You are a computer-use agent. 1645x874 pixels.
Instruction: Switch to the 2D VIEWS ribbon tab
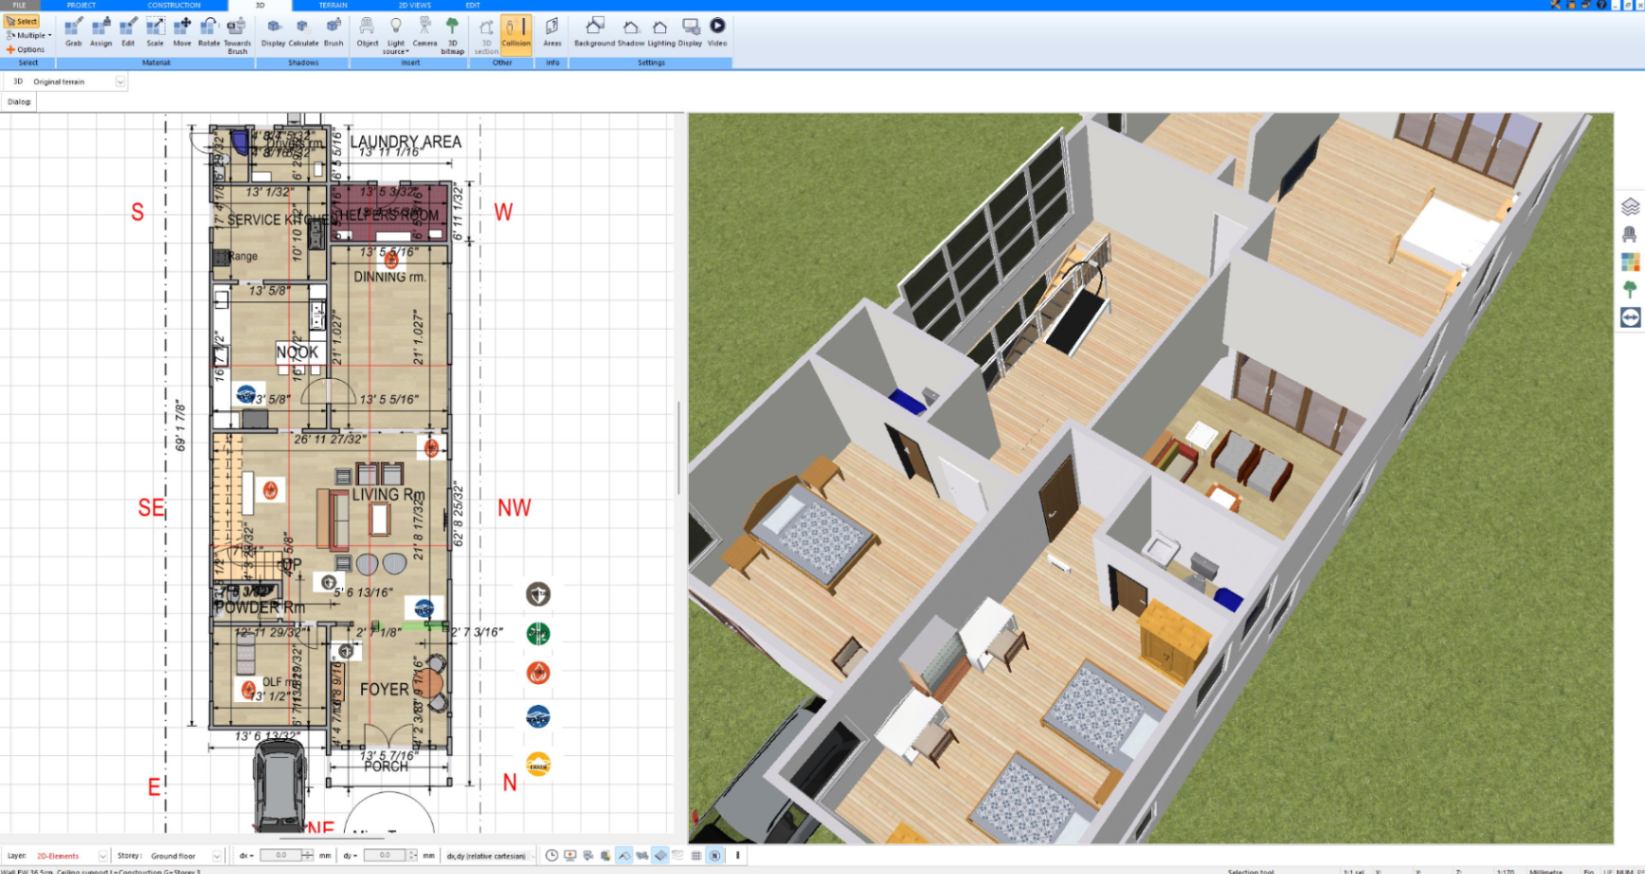pos(414,5)
